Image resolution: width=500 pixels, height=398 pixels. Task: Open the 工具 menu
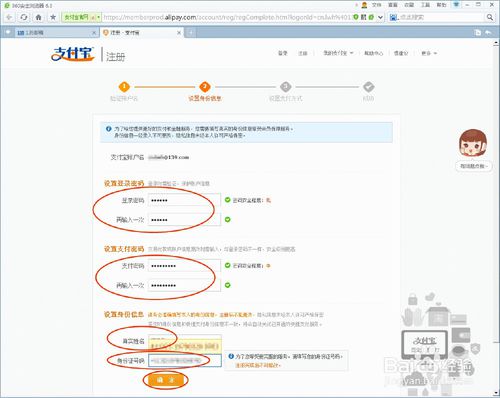point(425,5)
